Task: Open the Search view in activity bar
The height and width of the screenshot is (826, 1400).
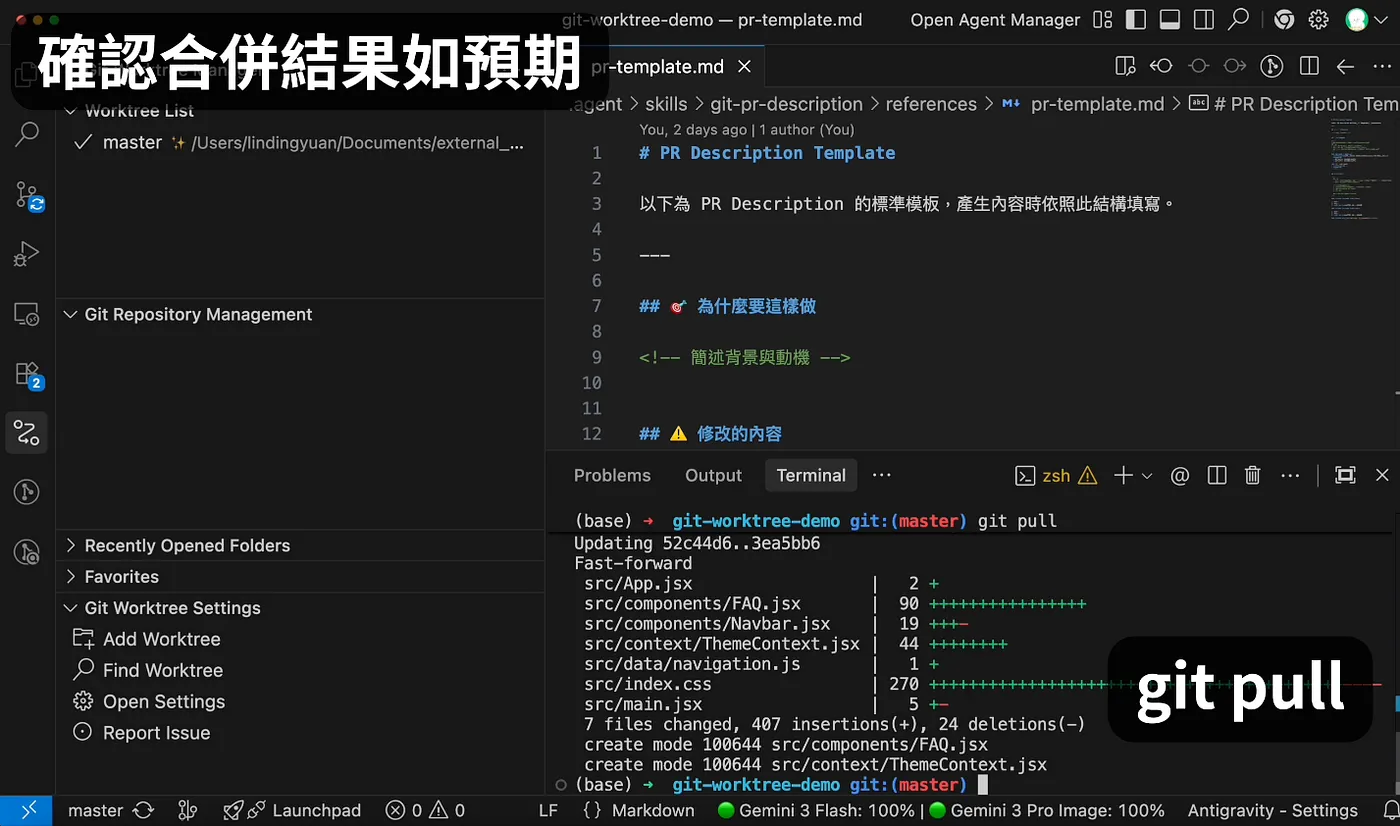Action: 27,134
